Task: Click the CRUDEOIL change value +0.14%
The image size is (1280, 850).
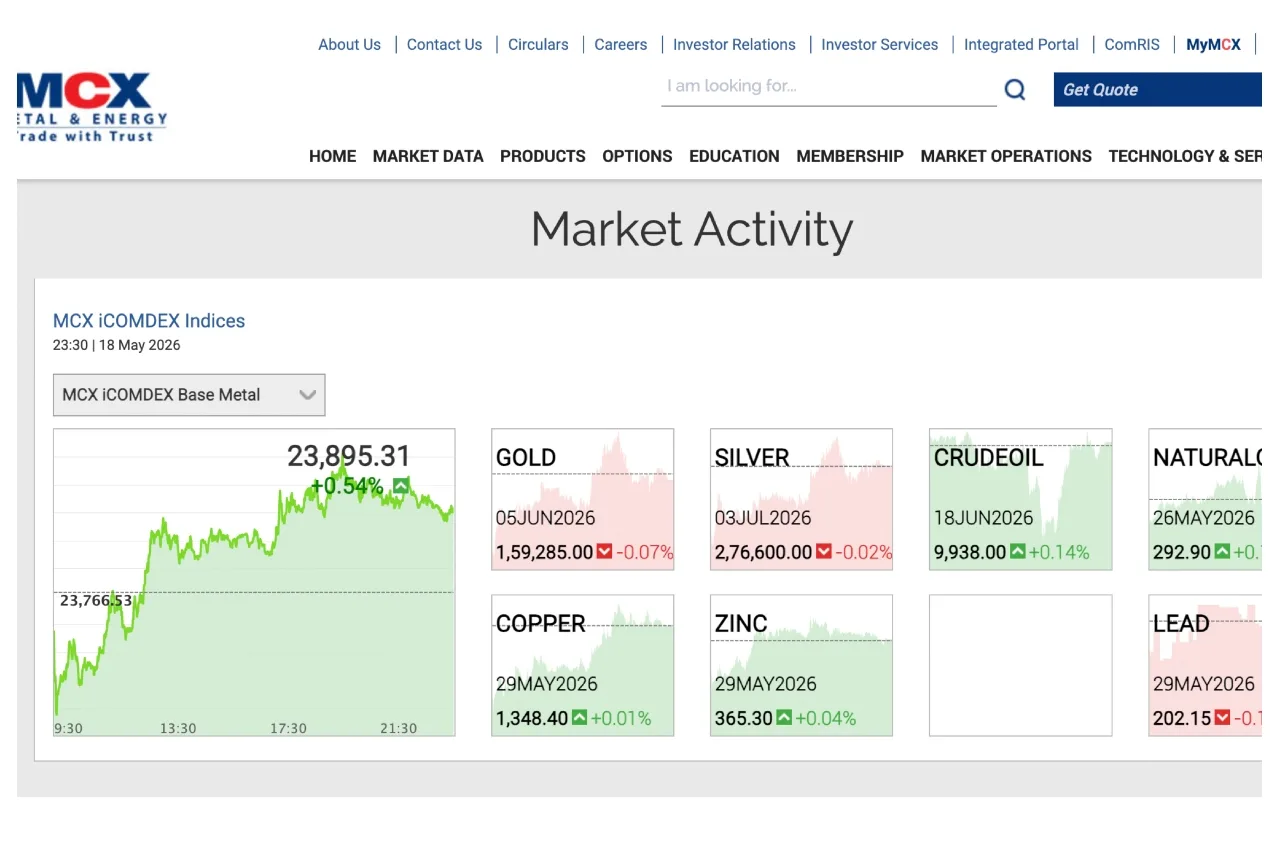Action: point(1059,552)
